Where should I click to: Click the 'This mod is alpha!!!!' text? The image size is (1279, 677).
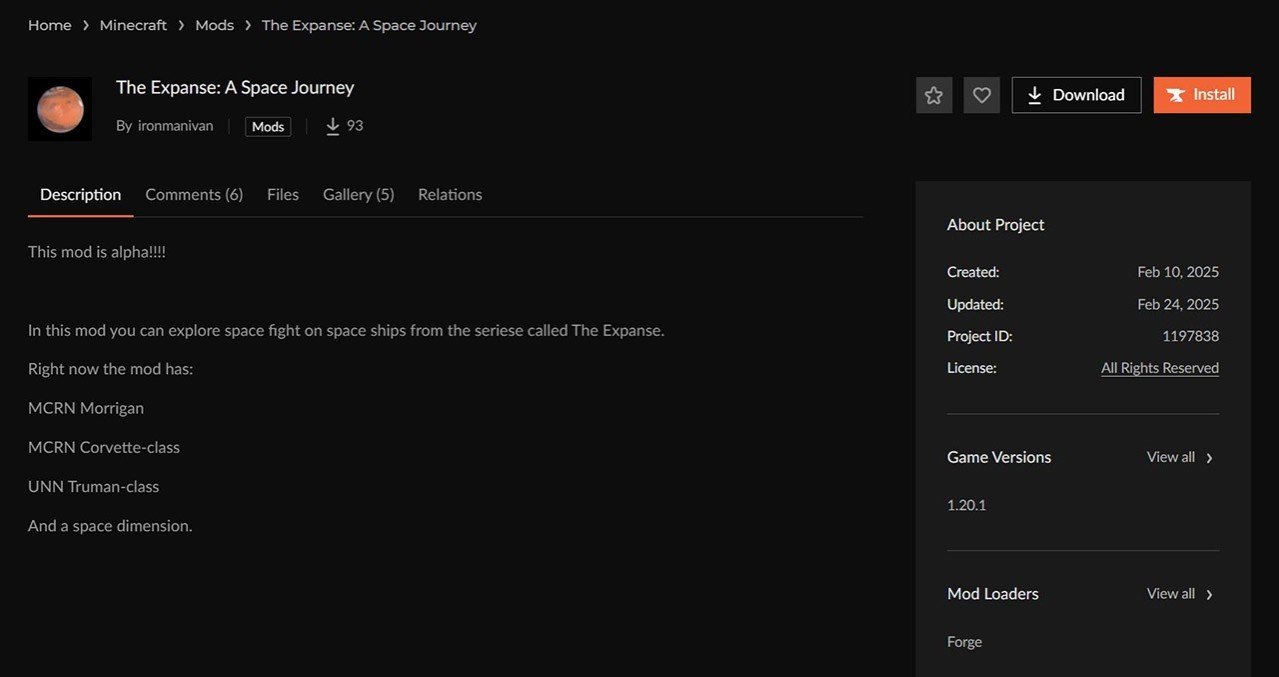pos(97,252)
